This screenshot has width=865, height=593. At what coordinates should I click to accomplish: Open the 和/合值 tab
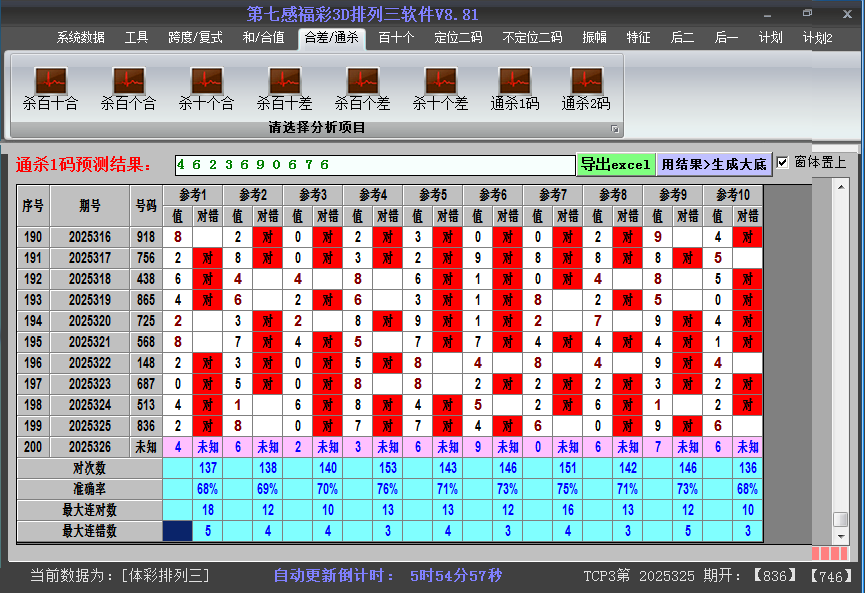click(x=254, y=36)
